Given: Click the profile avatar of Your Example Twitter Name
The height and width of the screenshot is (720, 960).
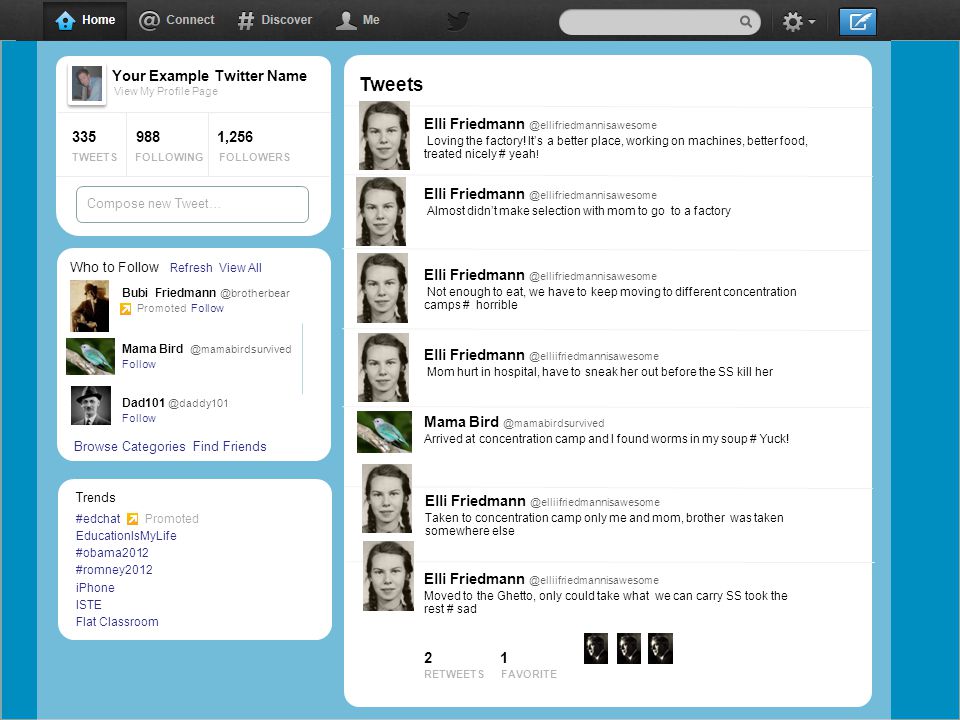Looking at the screenshot, I should click(x=87, y=84).
